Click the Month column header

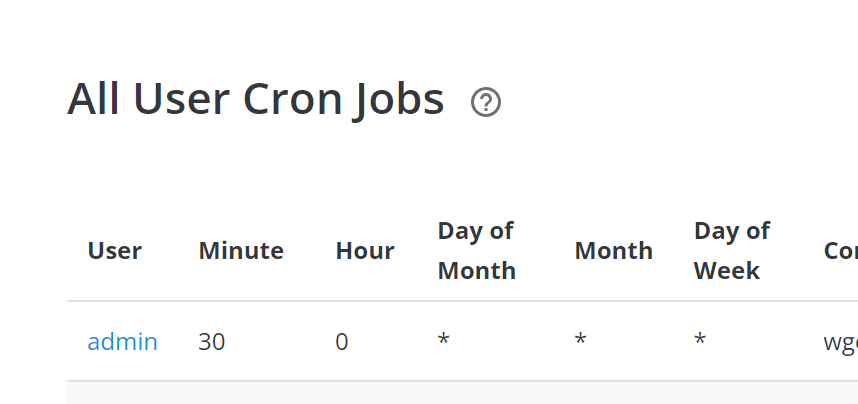pos(613,251)
